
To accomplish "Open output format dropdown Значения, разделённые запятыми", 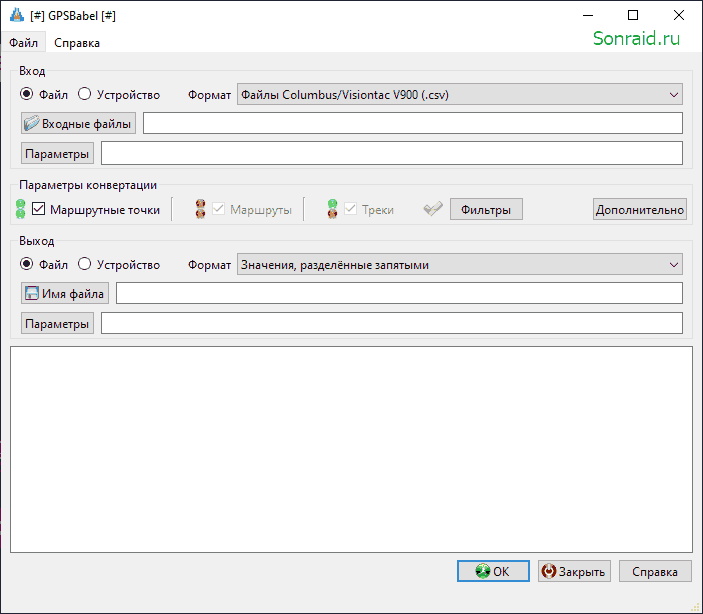I will tap(460, 265).
